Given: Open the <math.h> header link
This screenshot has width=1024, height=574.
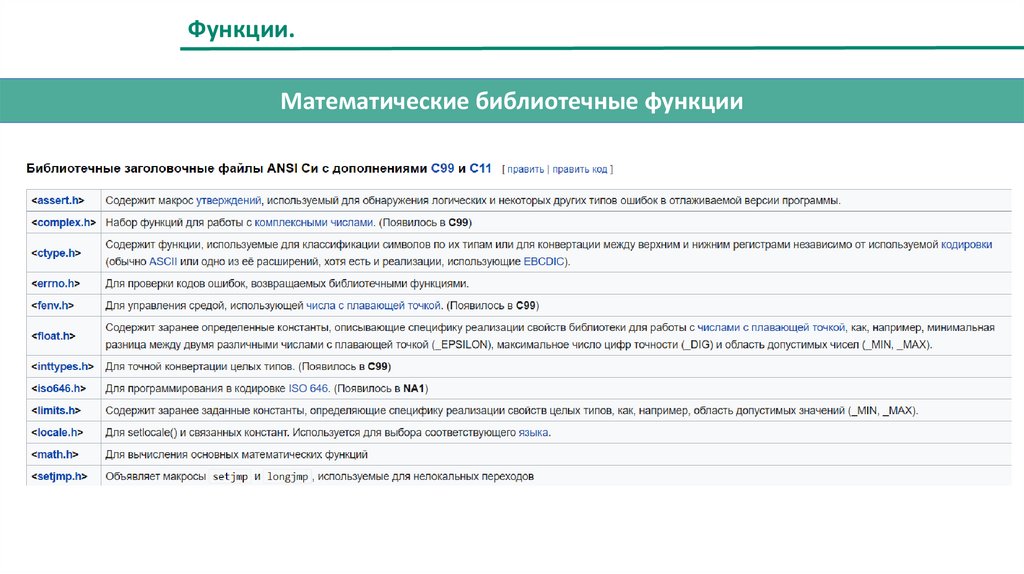Looking at the screenshot, I should pyautogui.click(x=54, y=454).
